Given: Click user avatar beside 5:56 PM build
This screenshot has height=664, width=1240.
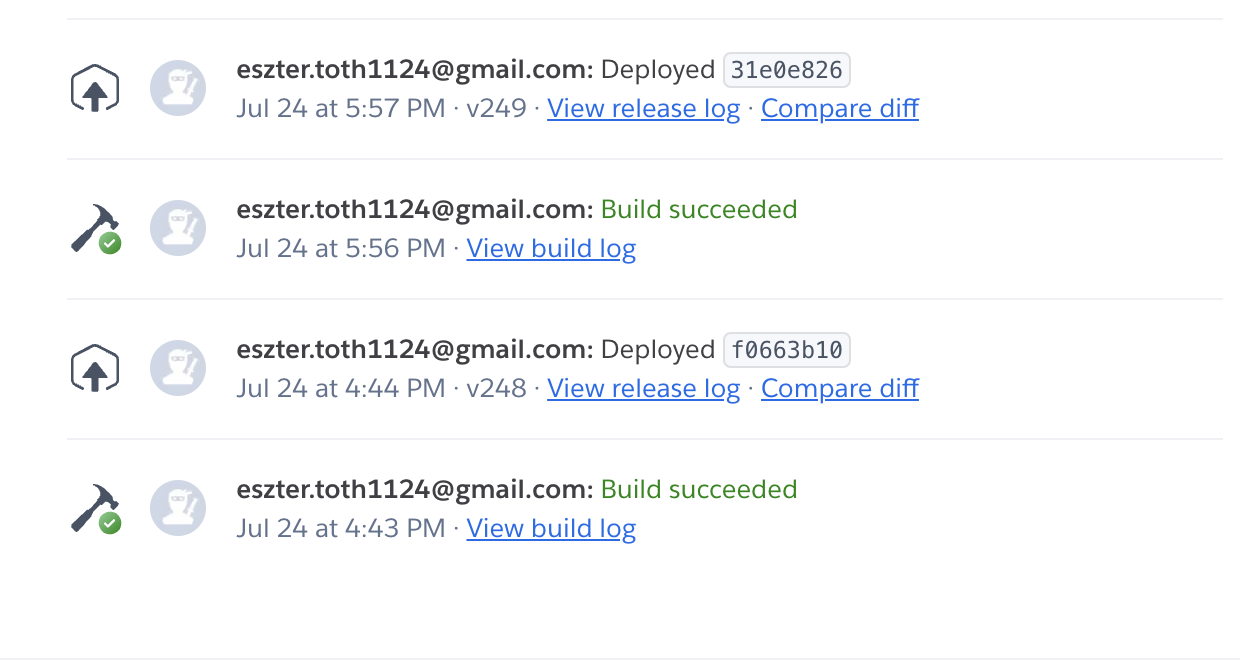Looking at the screenshot, I should (x=178, y=228).
